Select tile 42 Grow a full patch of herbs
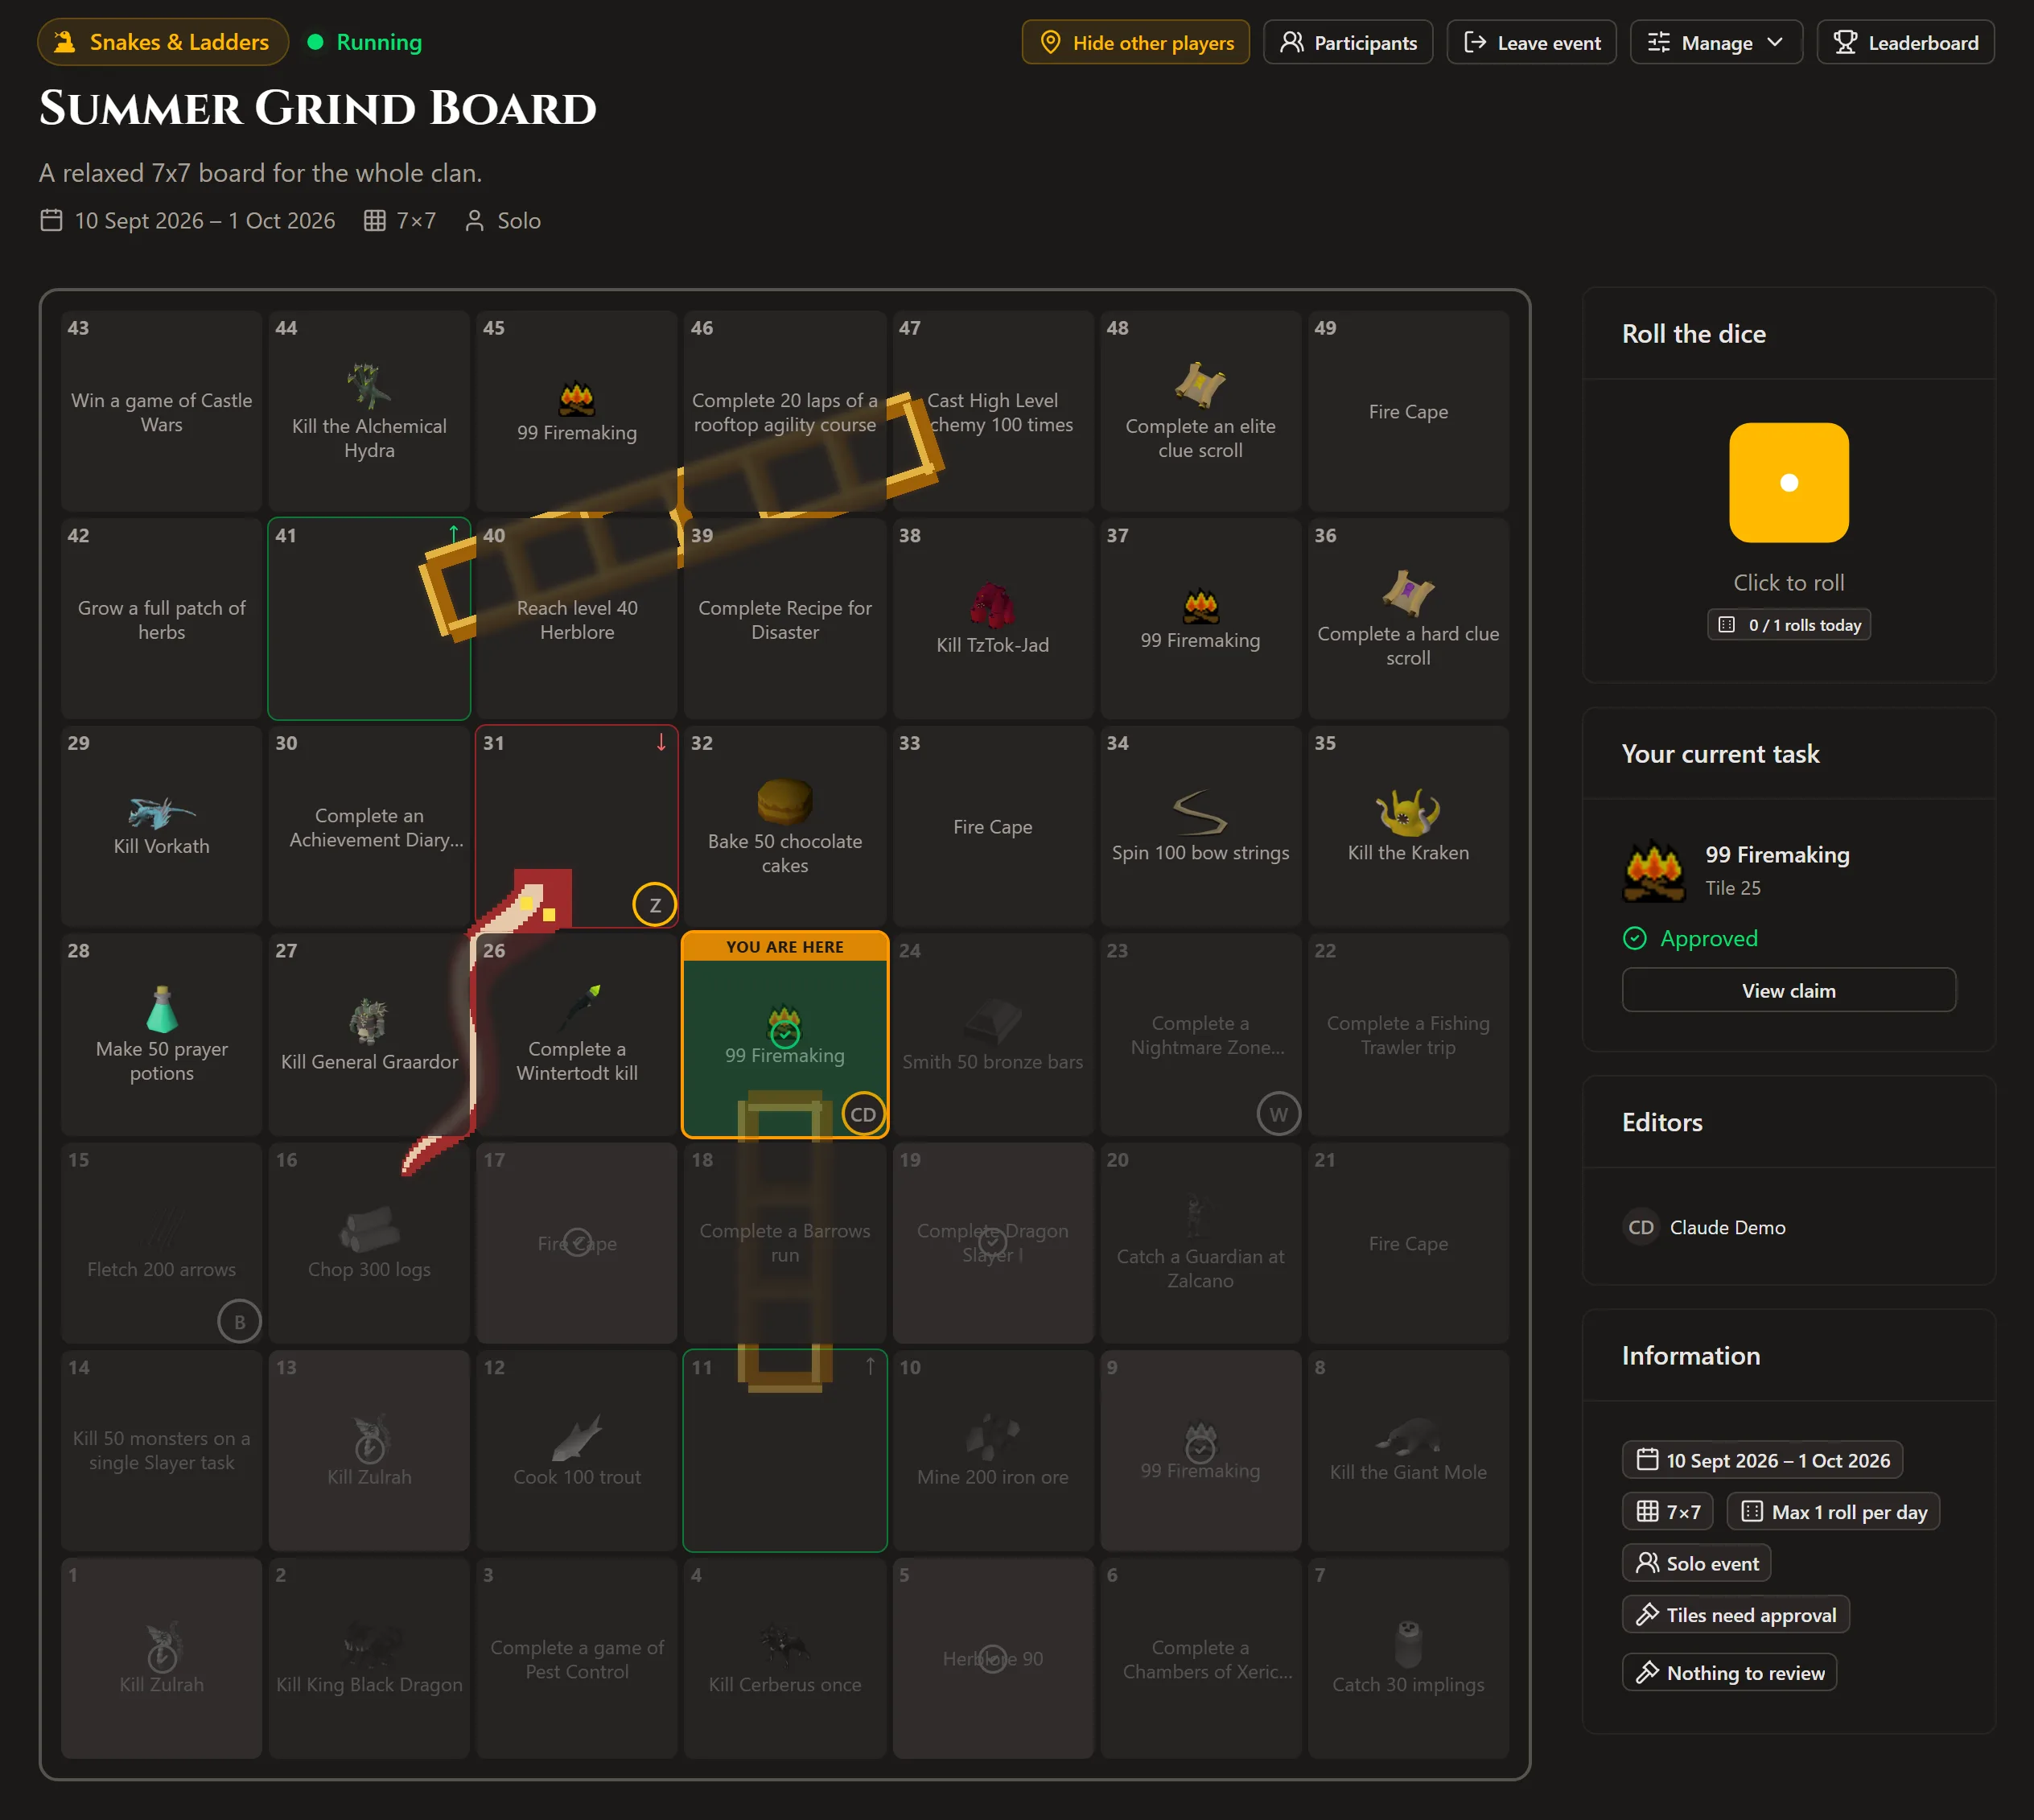Image resolution: width=2034 pixels, height=1820 pixels. pos(161,618)
